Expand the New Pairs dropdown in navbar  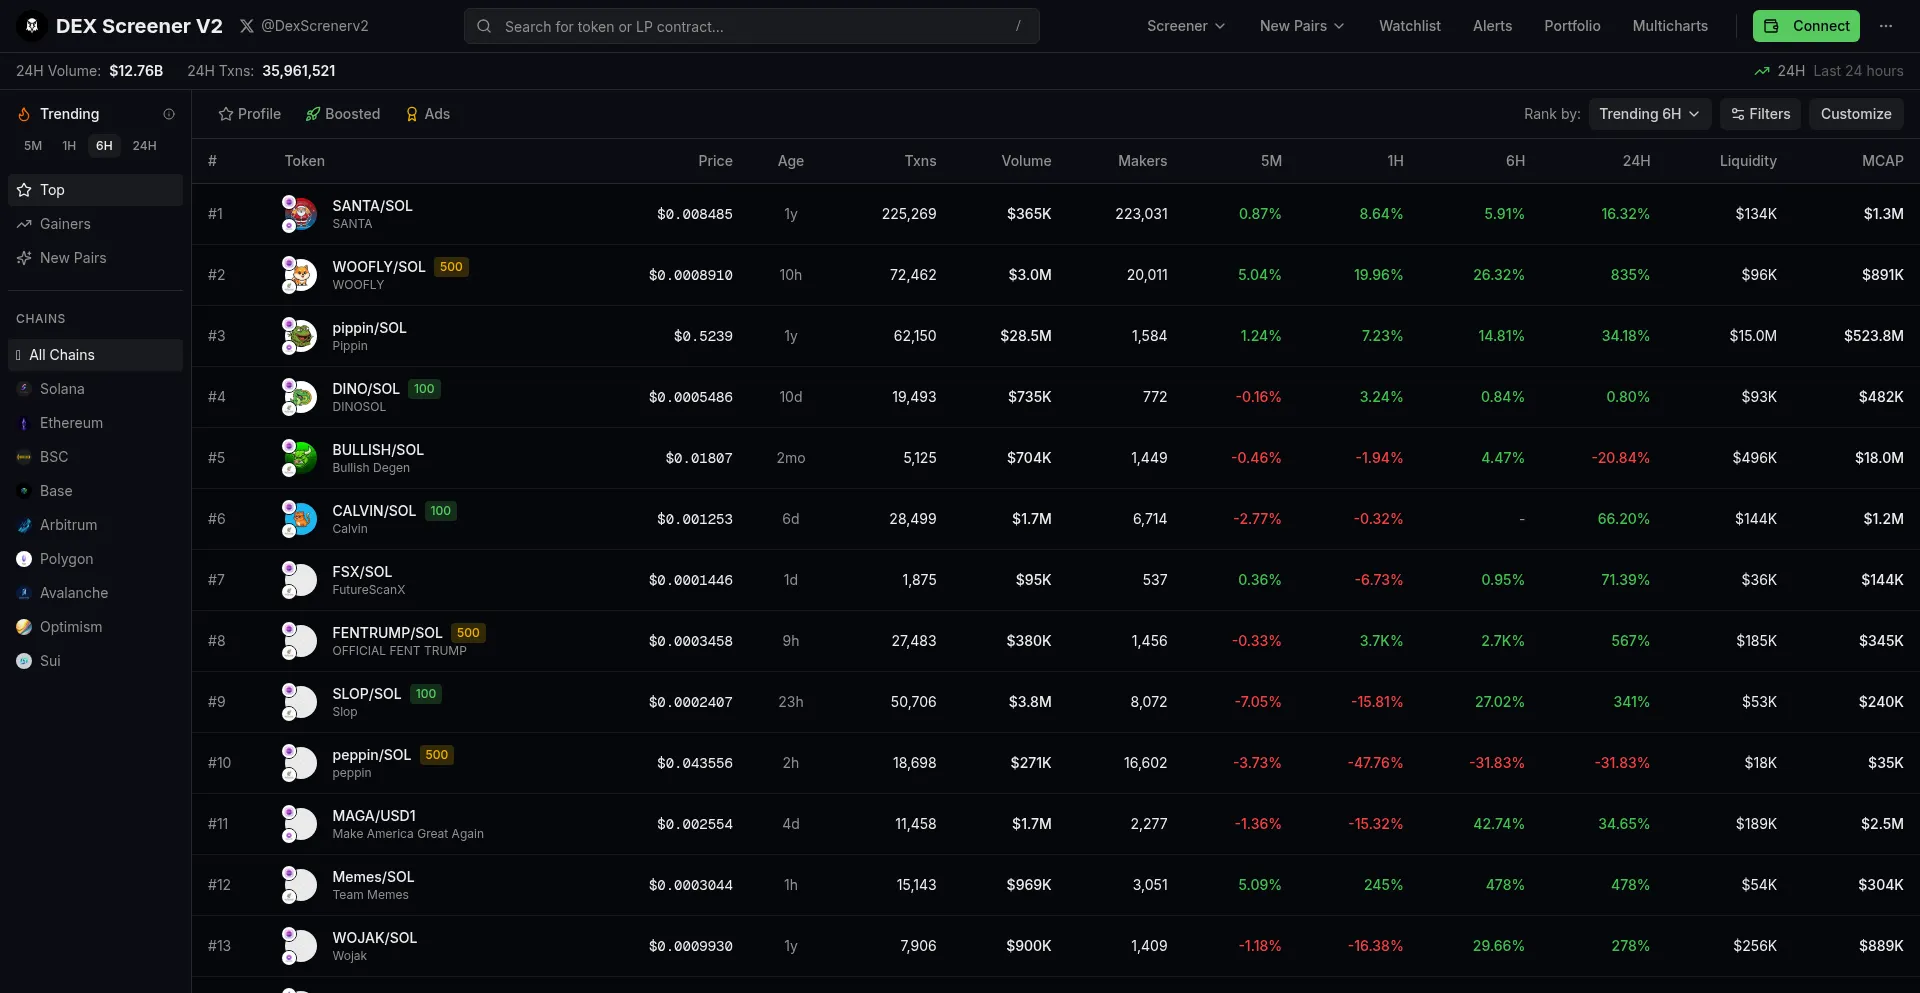click(x=1301, y=26)
